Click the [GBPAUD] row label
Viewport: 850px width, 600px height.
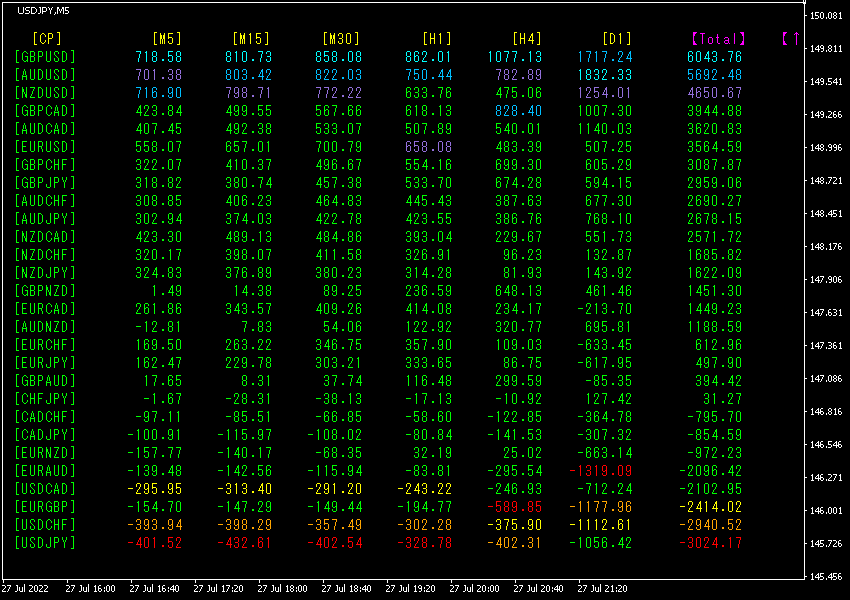(x=46, y=381)
